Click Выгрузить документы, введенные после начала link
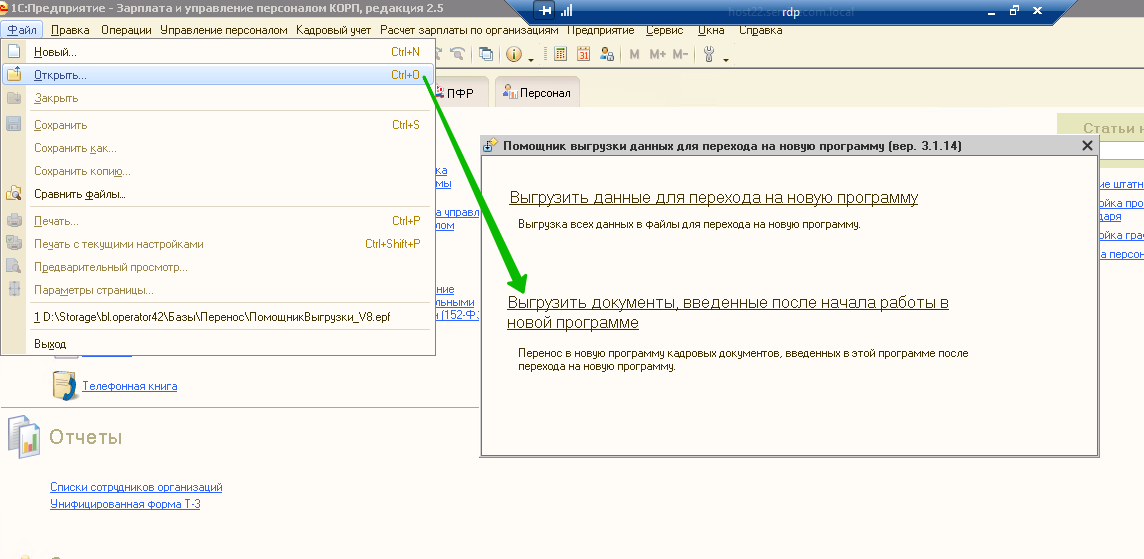1144x559 pixels. (x=728, y=312)
